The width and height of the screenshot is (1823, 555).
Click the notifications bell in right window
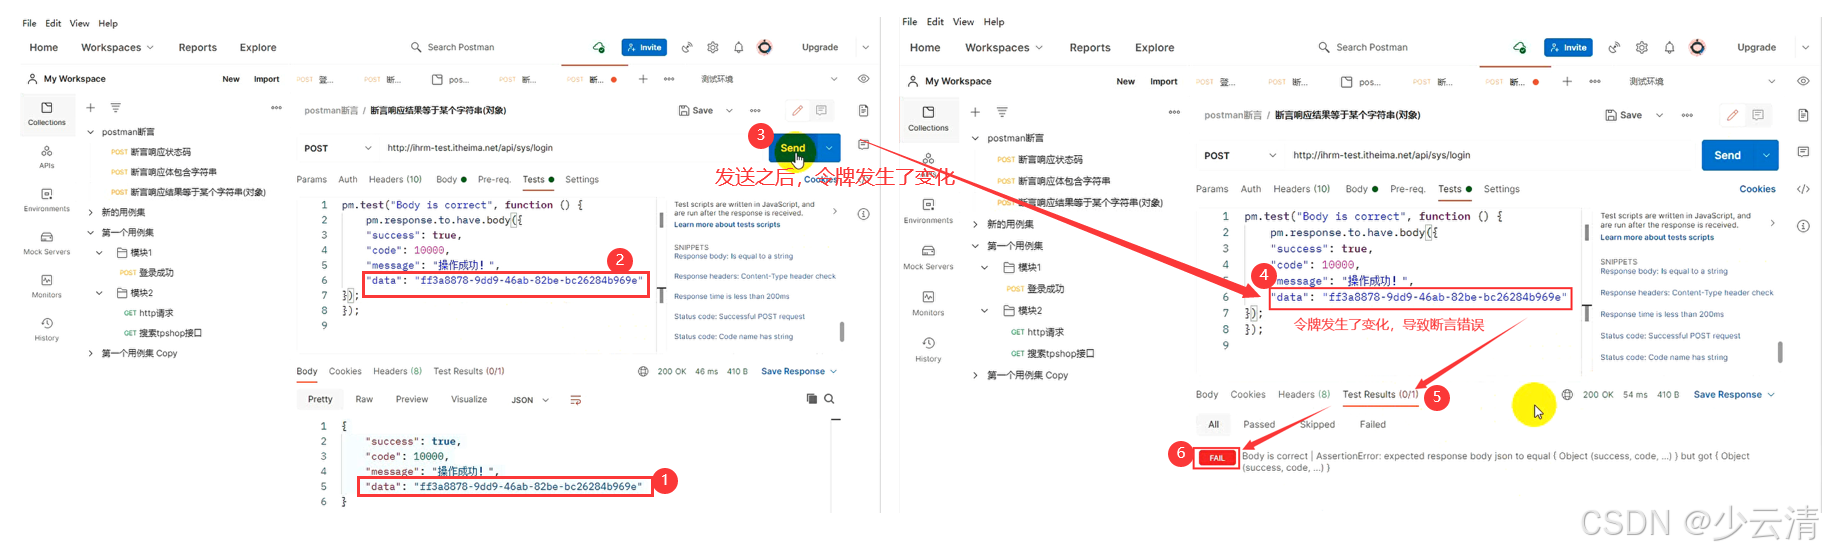pos(1669,47)
